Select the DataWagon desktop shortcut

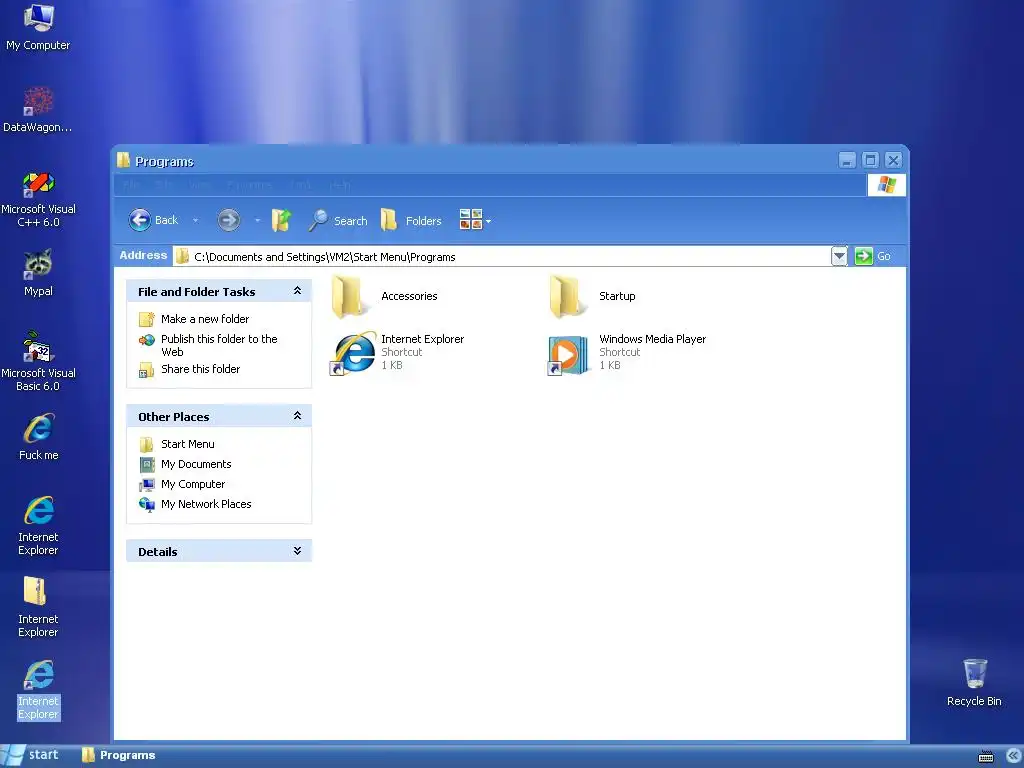(38, 110)
